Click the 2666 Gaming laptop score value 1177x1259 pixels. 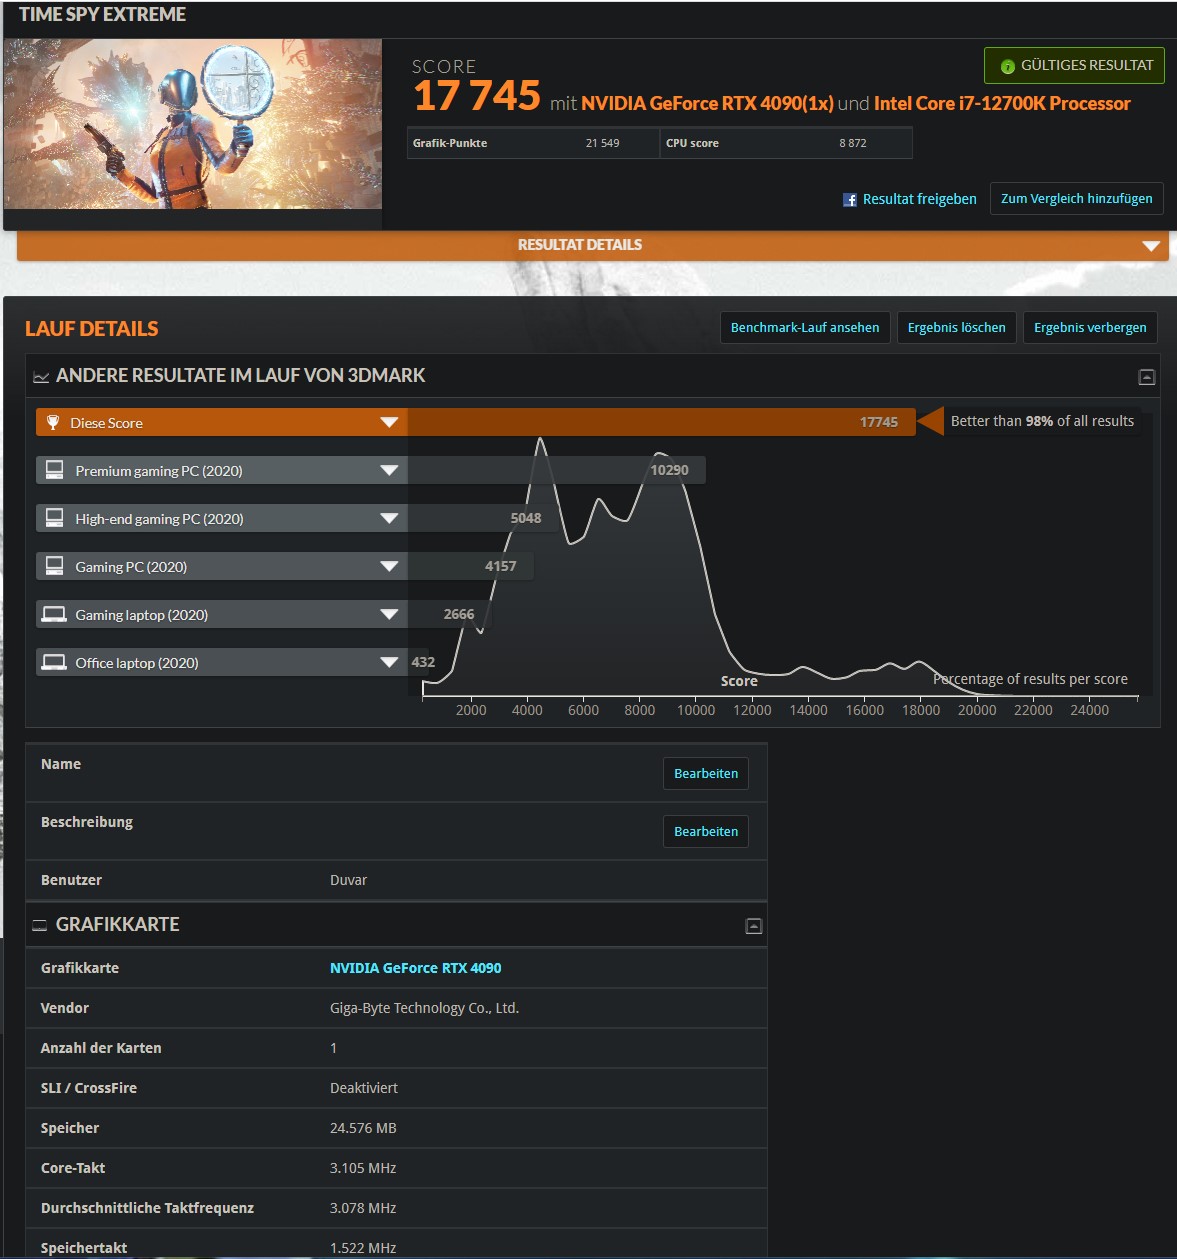[459, 614]
